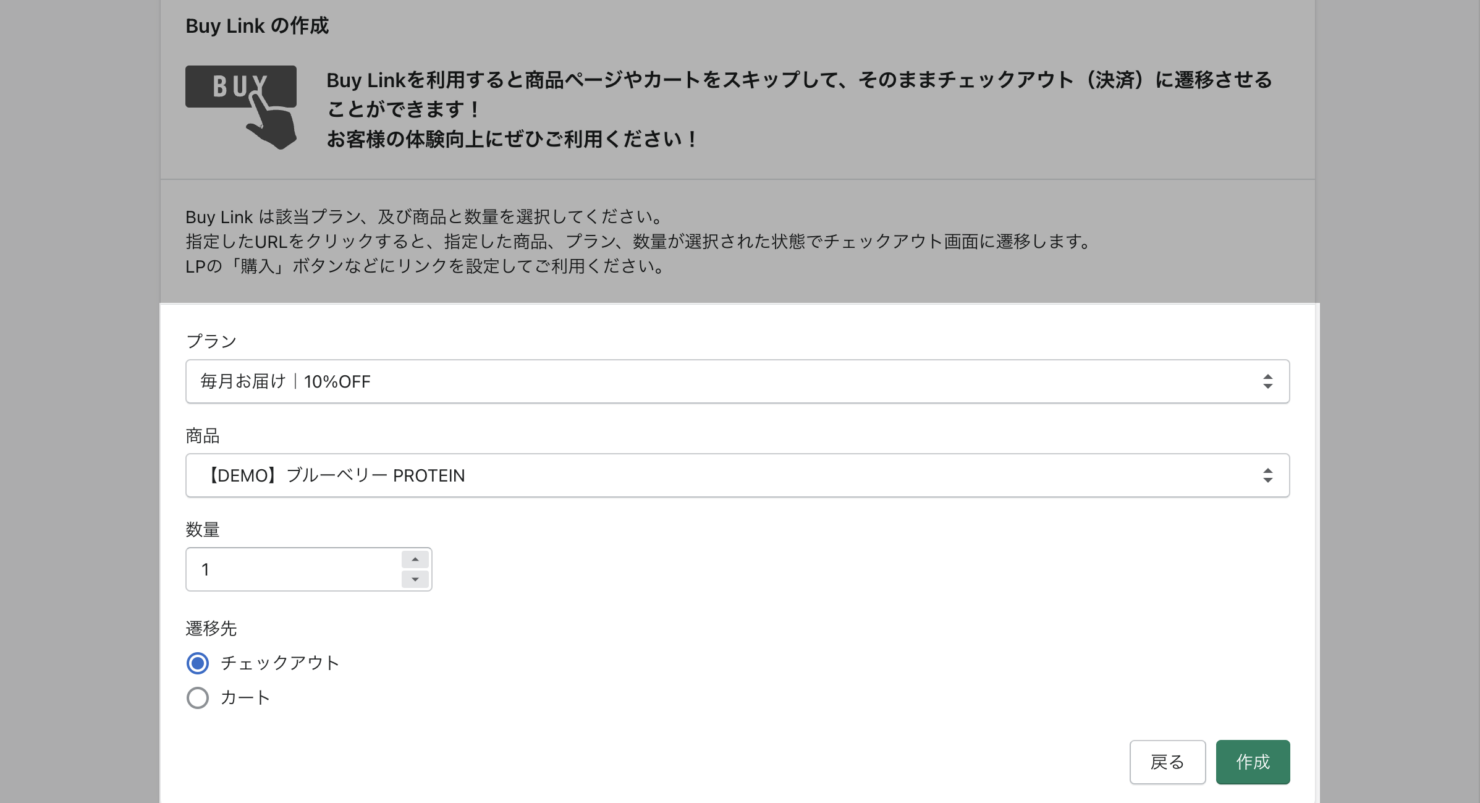Click inside the 数量 quantity field
This screenshot has height=803, width=1480.
pyautogui.click(x=290, y=569)
